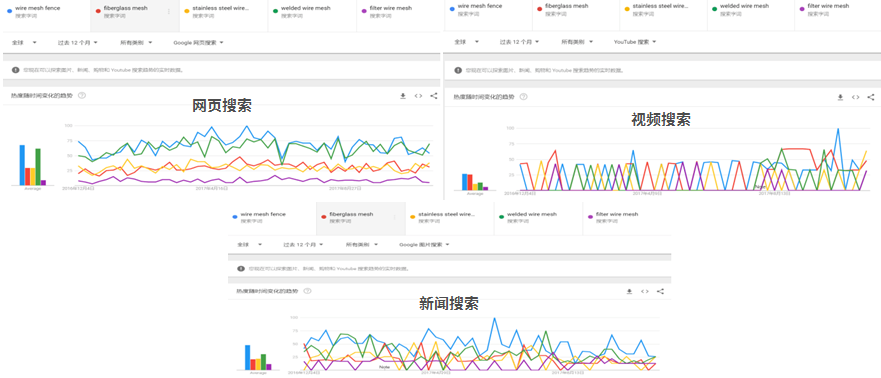Open fiberglass mesh three-dot menu, Google 网页搜索 panel

click(169, 12)
